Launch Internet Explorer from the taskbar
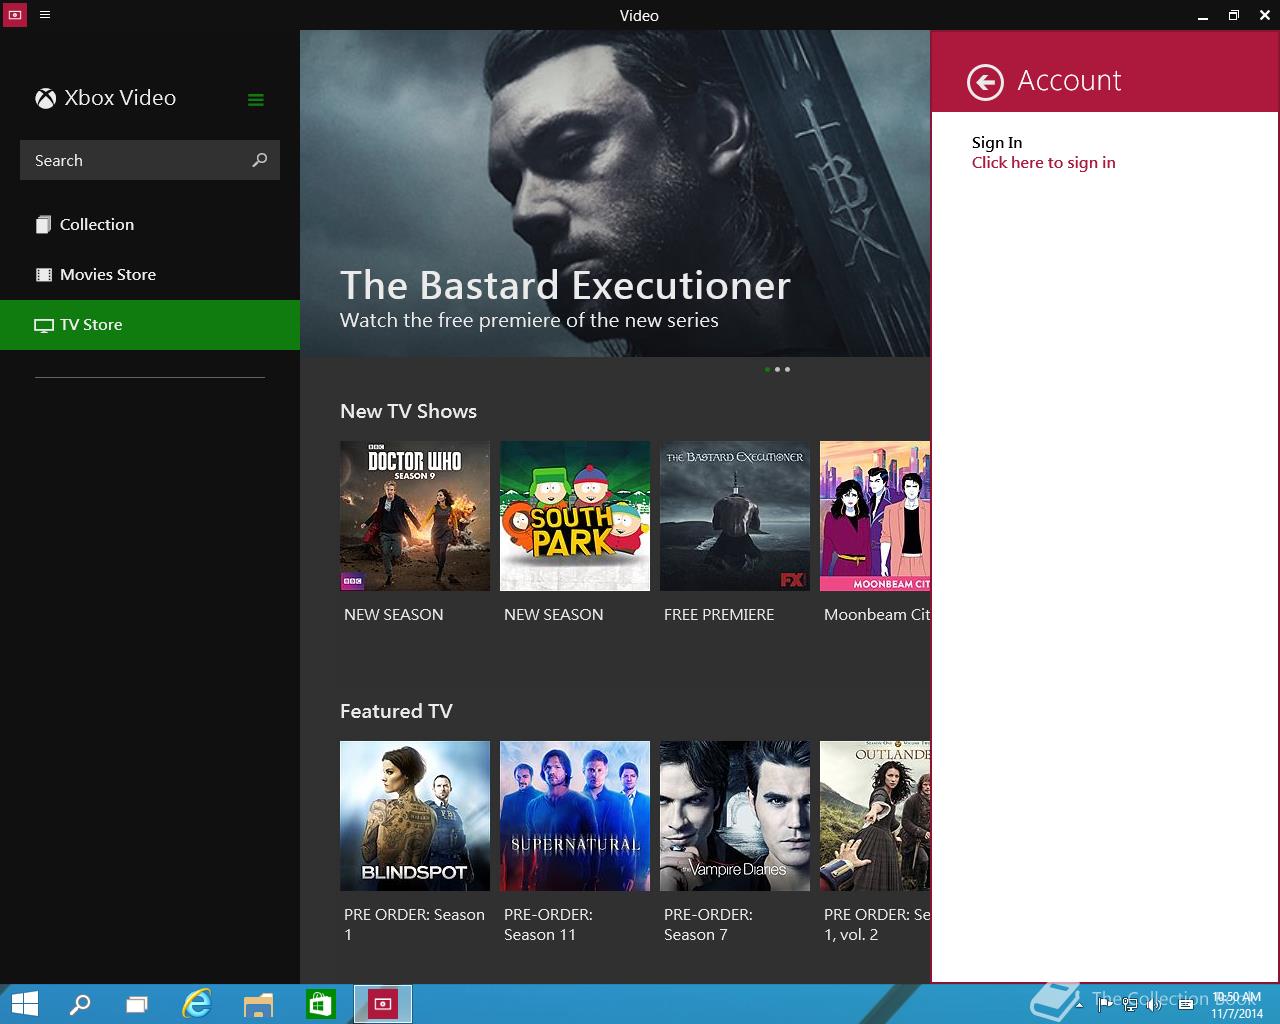 [197, 1004]
